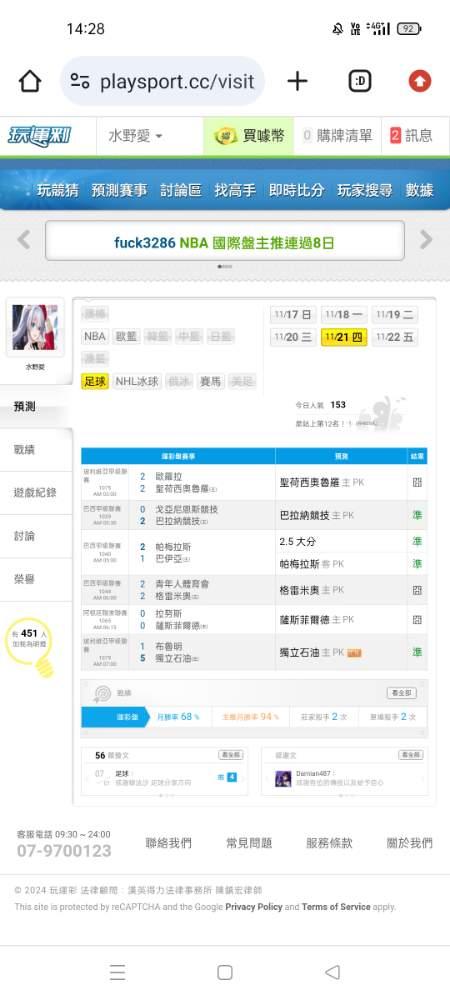This screenshot has width=450, height=1000.
Task: Go to the previous banner with the left arrow
Action: (x=24, y=240)
